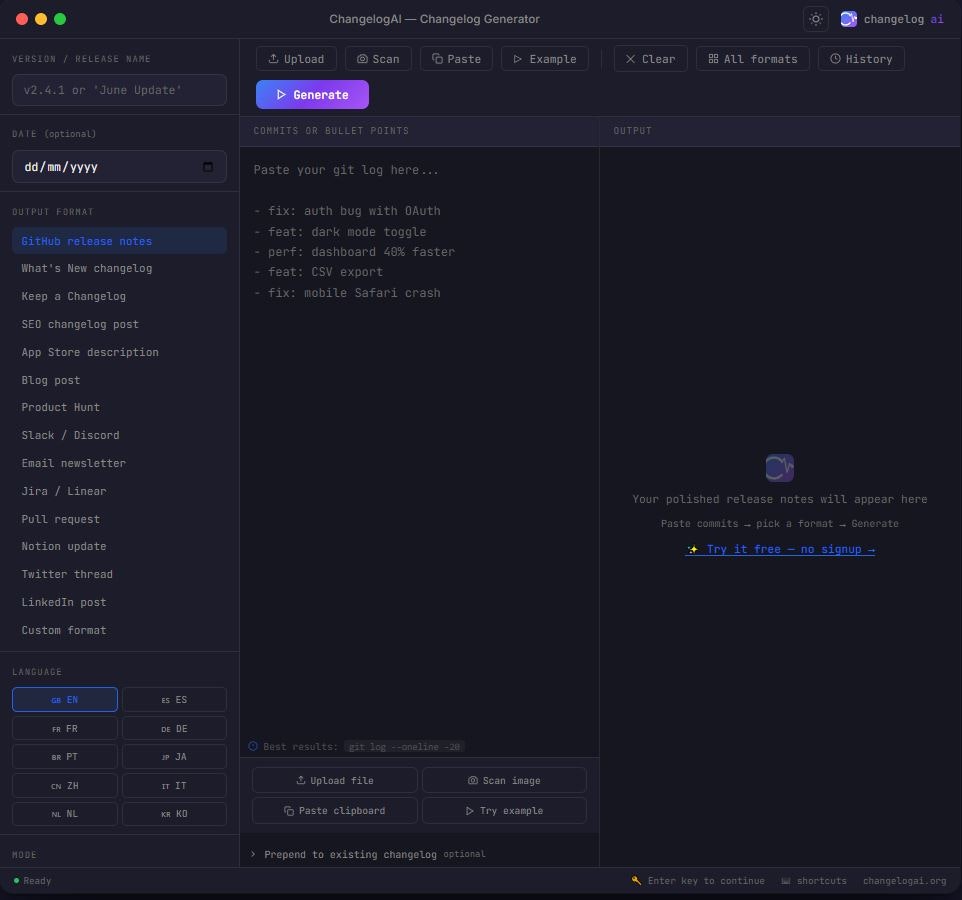Select Notion update format
This screenshot has height=900, width=962.
tap(119, 546)
